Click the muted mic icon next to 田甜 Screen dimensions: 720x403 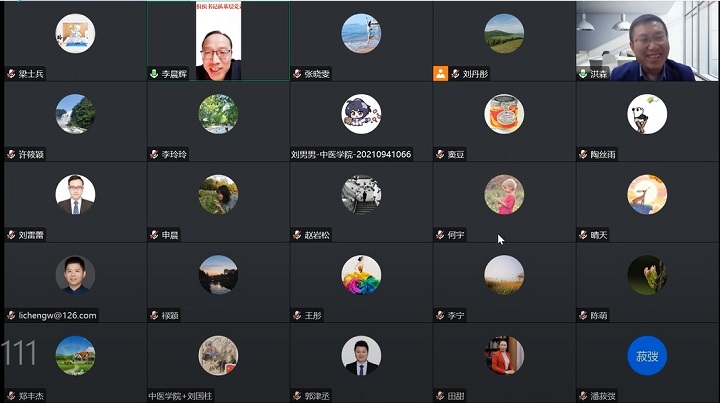pyautogui.click(x=440, y=396)
